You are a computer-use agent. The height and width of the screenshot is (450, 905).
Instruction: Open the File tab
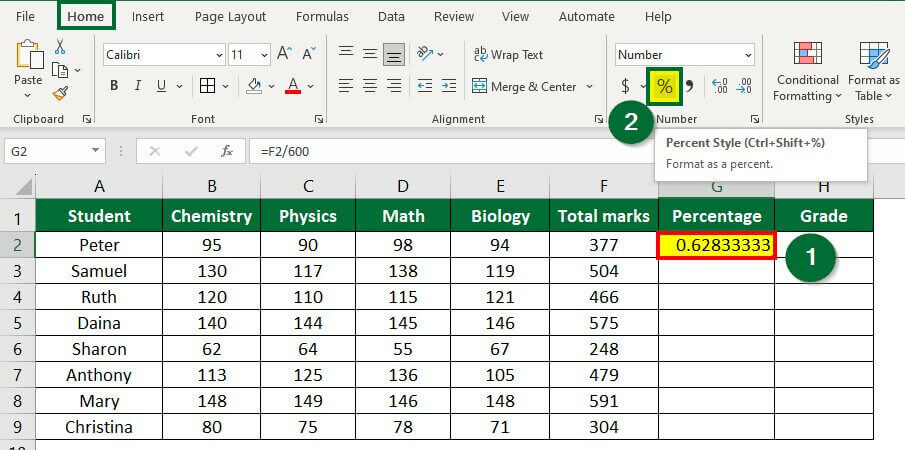(25, 17)
